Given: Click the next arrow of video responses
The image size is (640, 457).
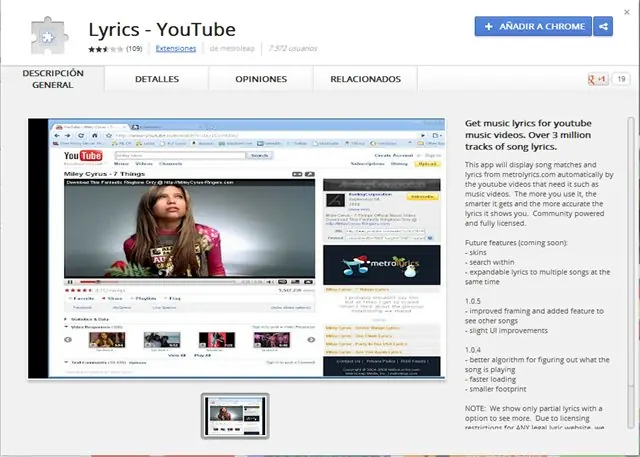Looking at the screenshot, I should tap(311, 339).
